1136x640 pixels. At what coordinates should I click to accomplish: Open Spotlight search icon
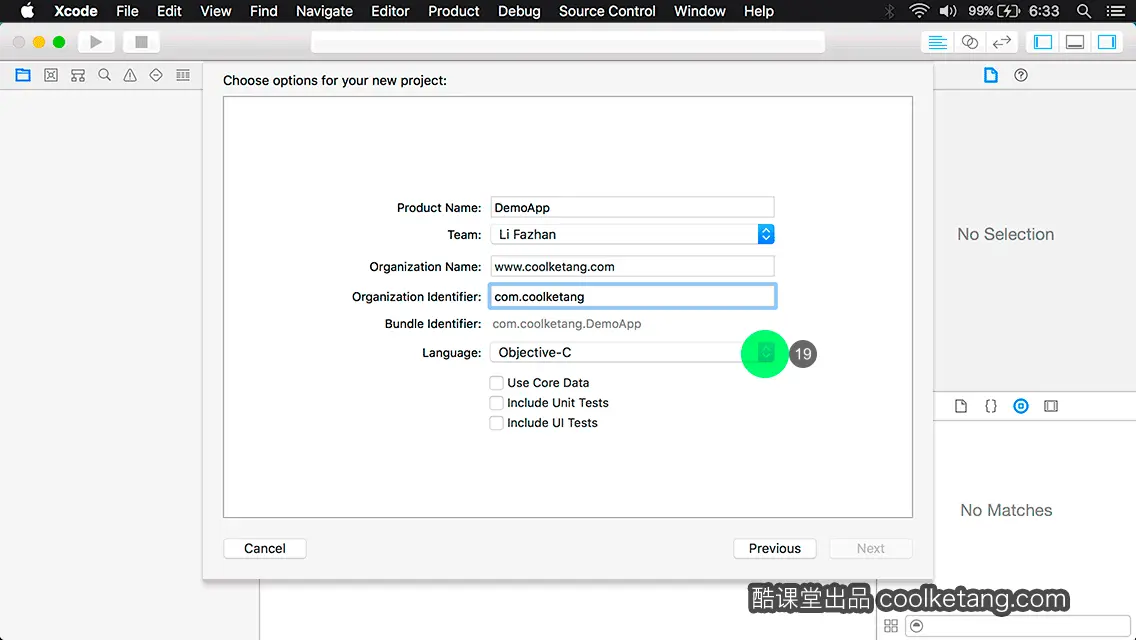(x=1084, y=11)
